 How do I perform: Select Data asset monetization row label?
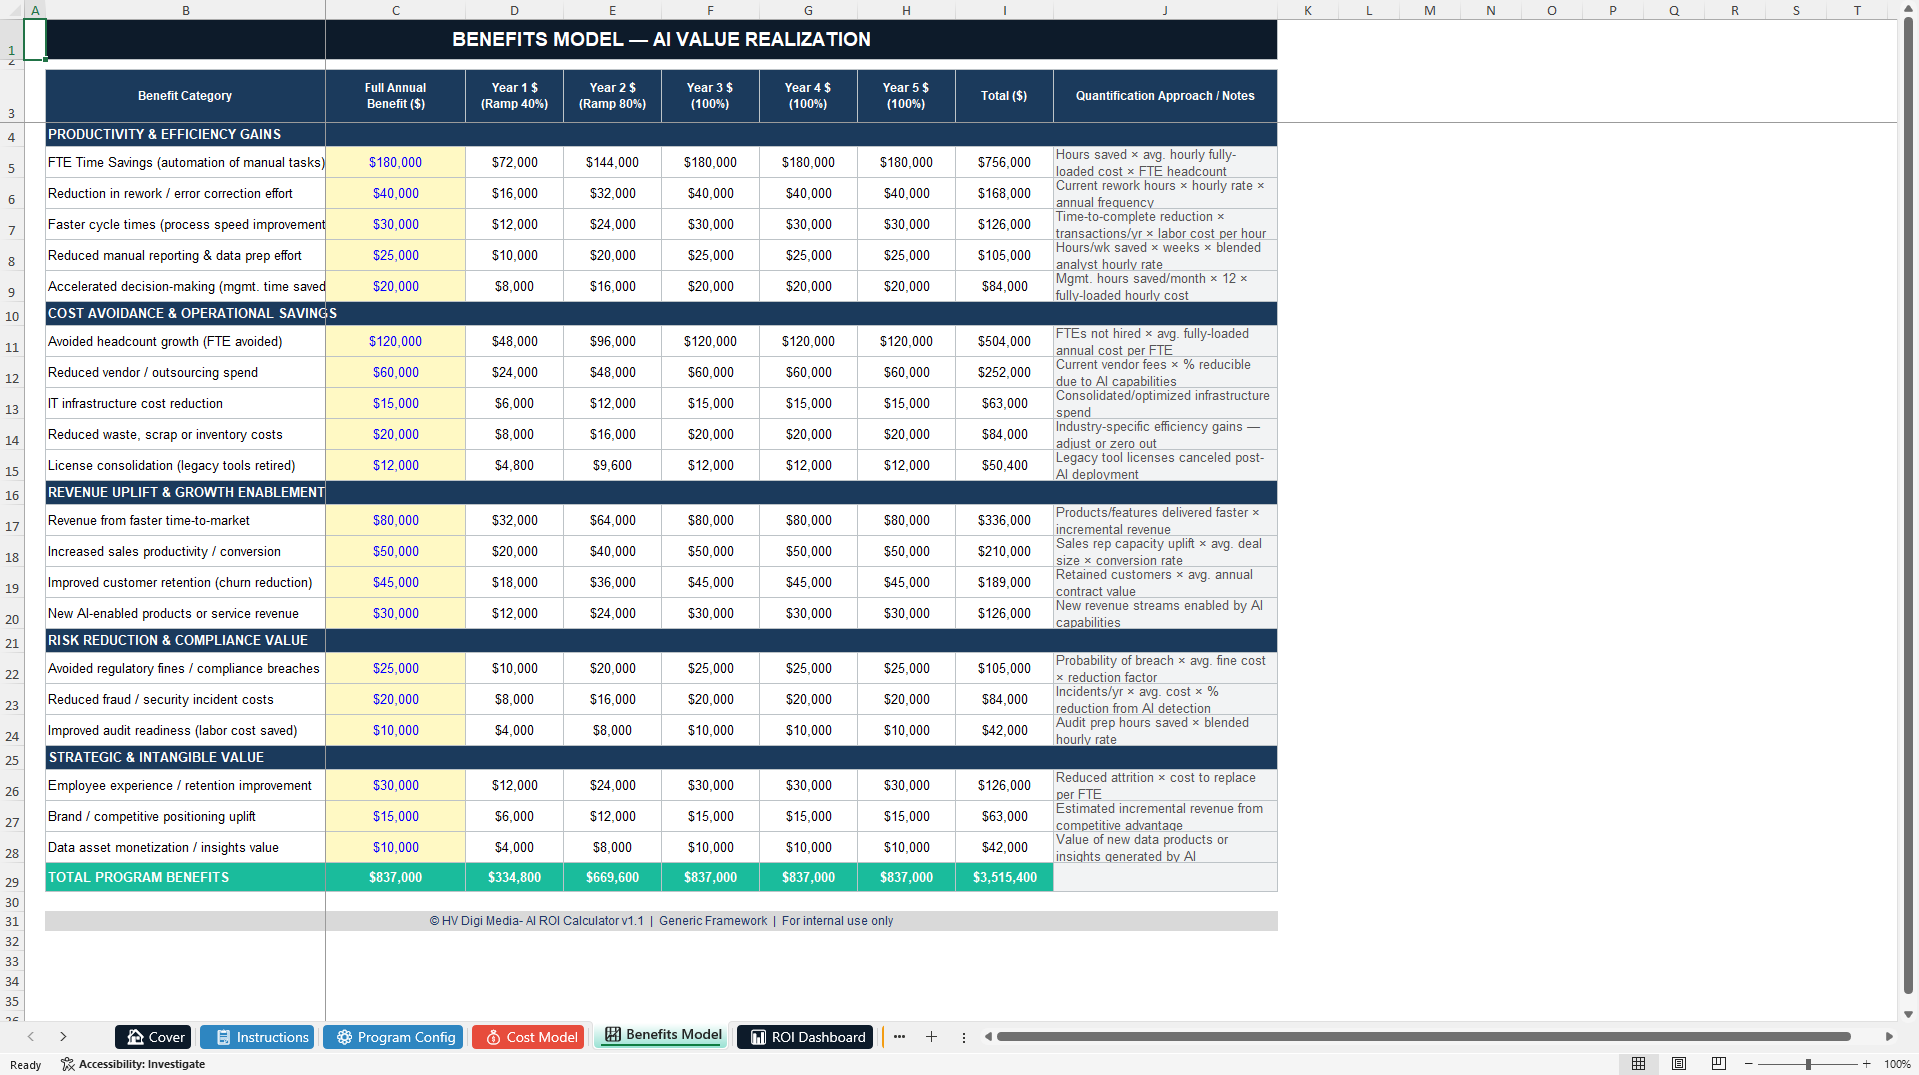pyautogui.click(x=185, y=847)
